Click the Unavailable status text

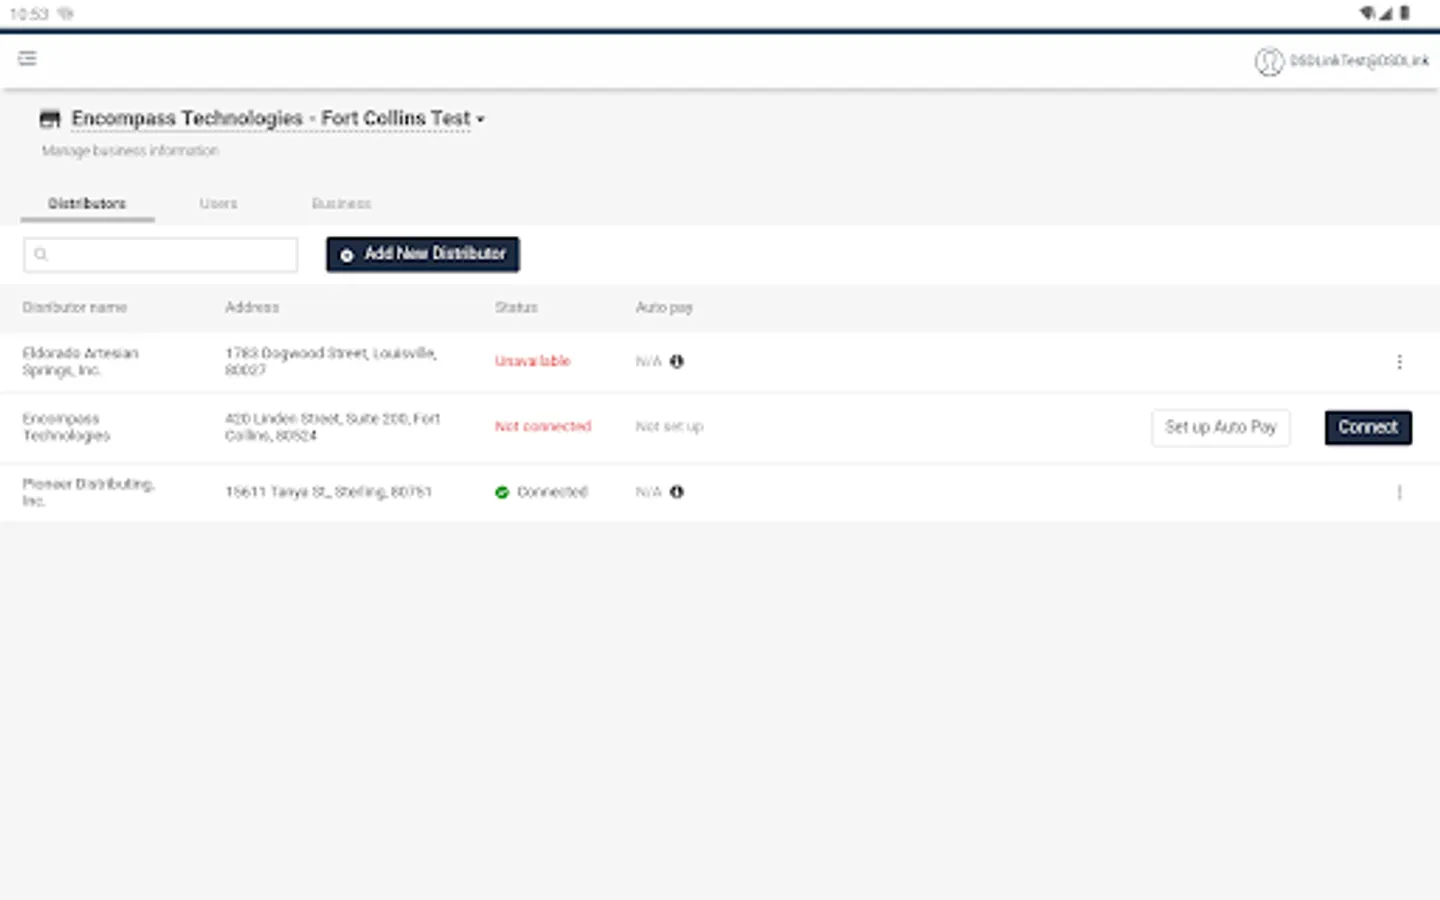pyautogui.click(x=532, y=361)
